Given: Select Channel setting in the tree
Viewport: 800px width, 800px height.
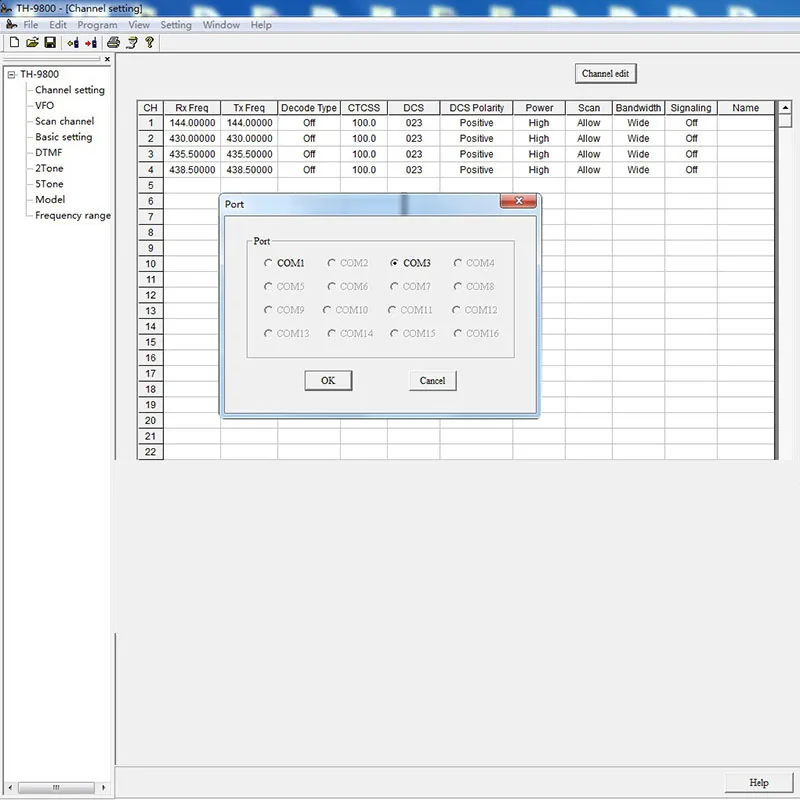Looking at the screenshot, I should coord(70,90).
